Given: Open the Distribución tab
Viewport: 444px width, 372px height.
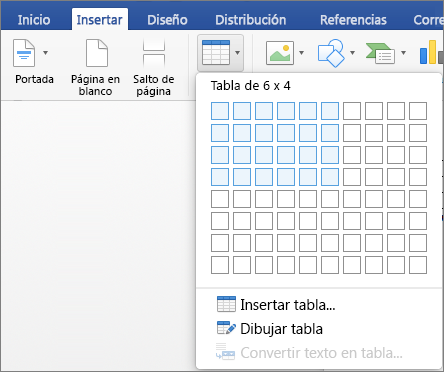Looking at the screenshot, I should pyautogui.click(x=251, y=20).
